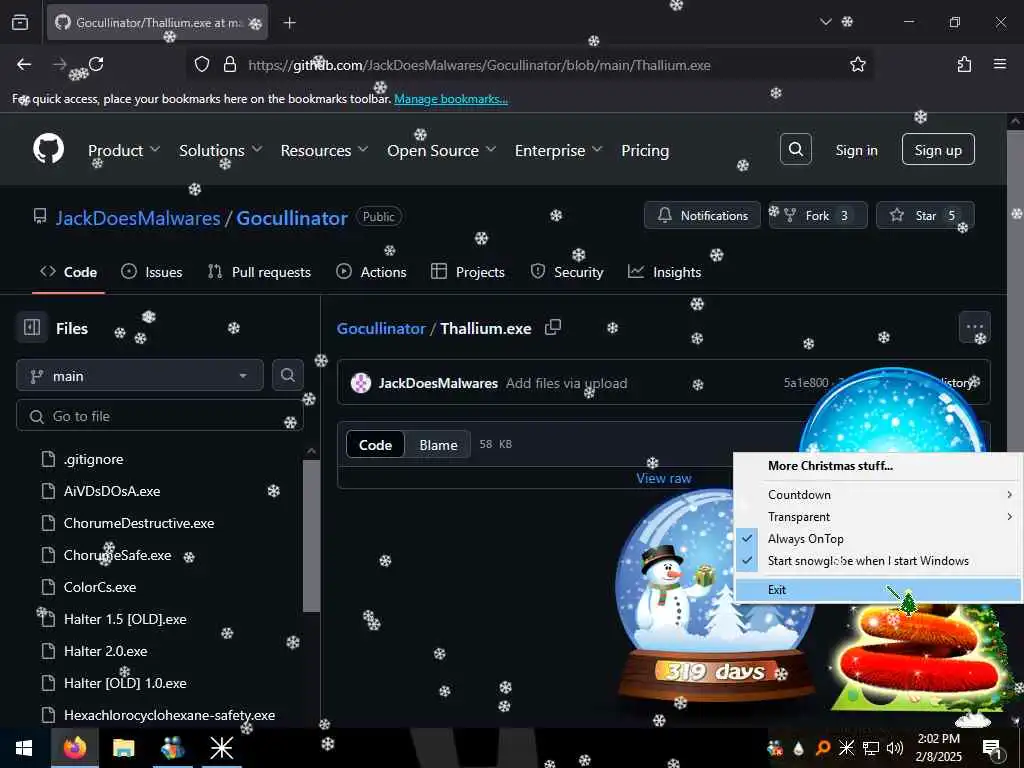Reload the current page
This screenshot has height=768, width=1024.
tap(96, 64)
